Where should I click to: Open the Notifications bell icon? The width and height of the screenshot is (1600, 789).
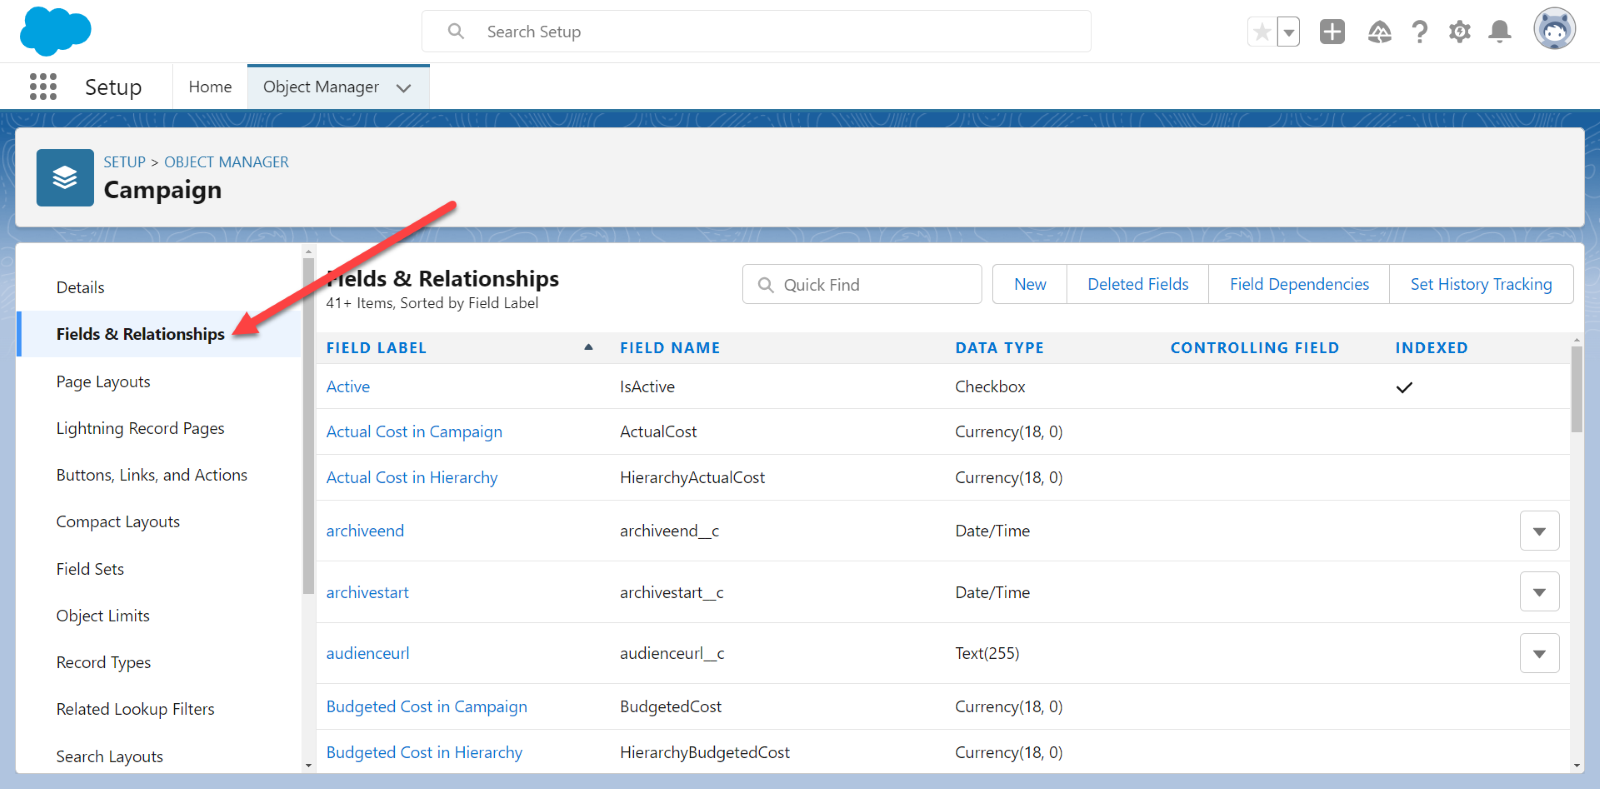tap(1500, 32)
